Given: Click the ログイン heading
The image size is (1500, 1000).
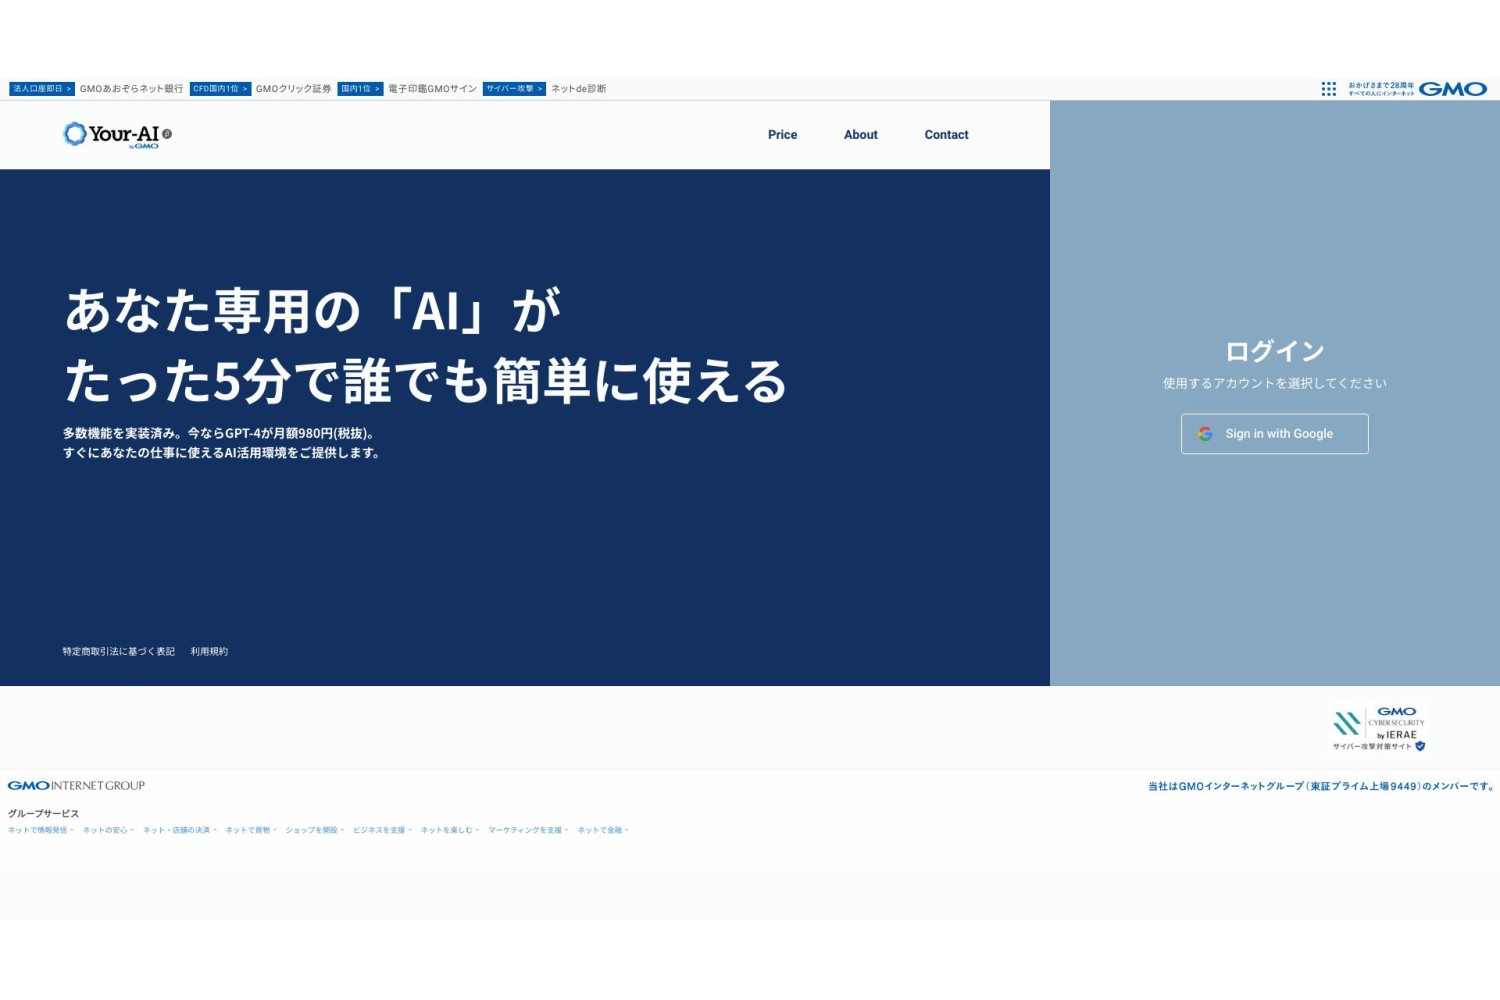Looking at the screenshot, I should [x=1275, y=352].
